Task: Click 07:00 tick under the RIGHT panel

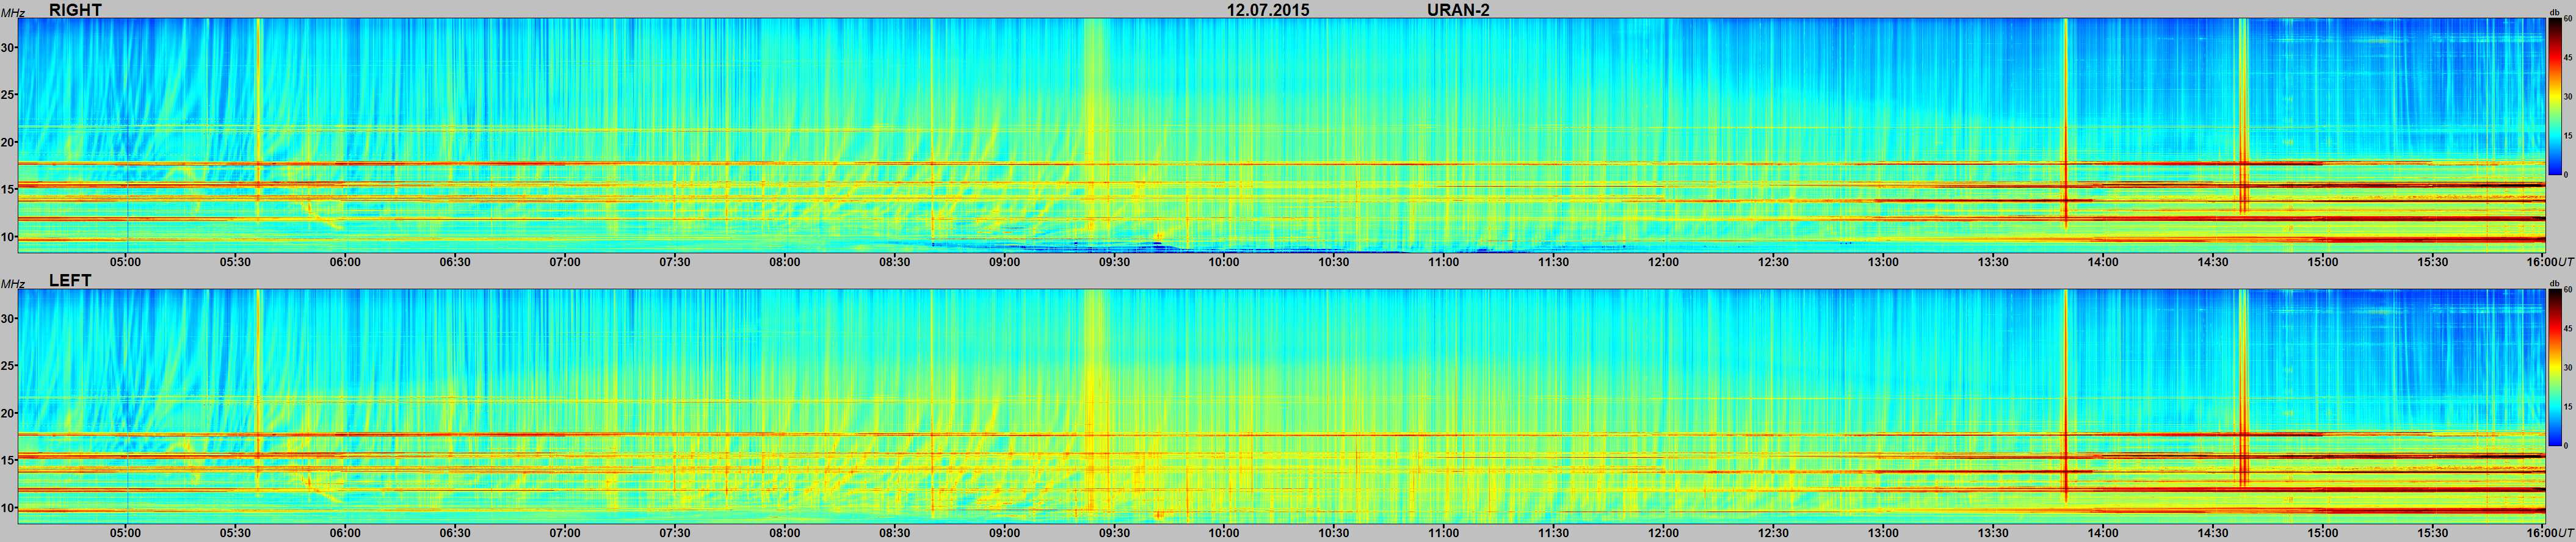Action: (x=565, y=262)
